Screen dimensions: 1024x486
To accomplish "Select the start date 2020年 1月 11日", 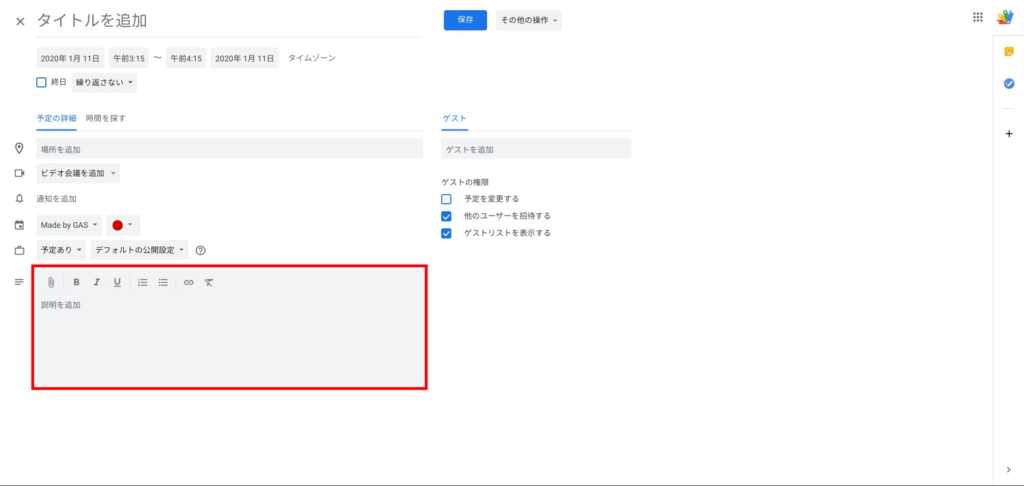I will (70, 58).
